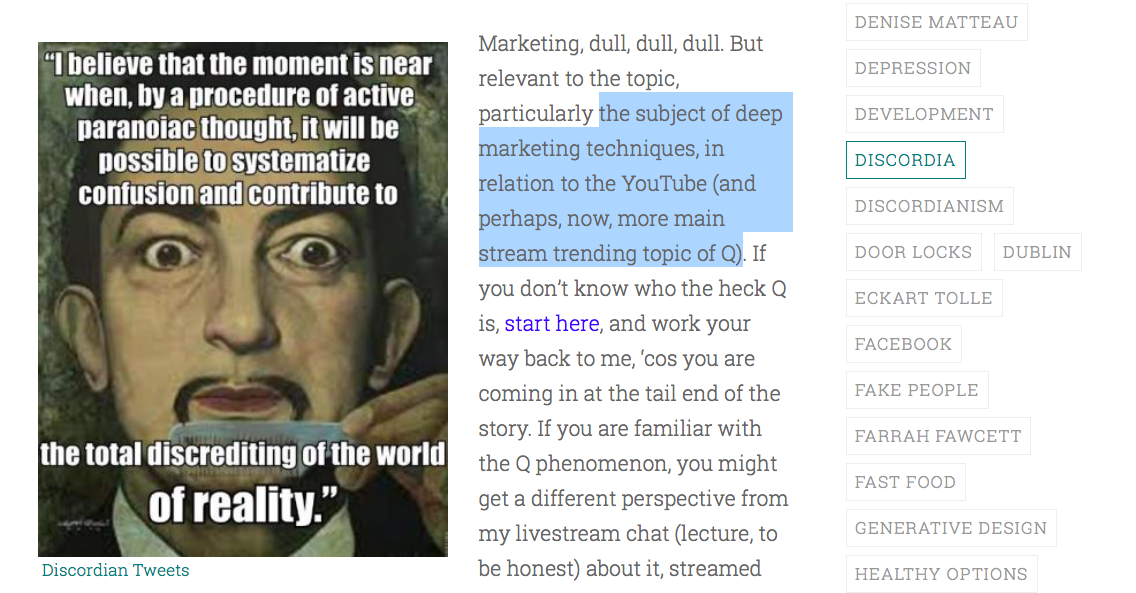
Task: Click the 'start here' hyperlink
Action: tap(551, 324)
